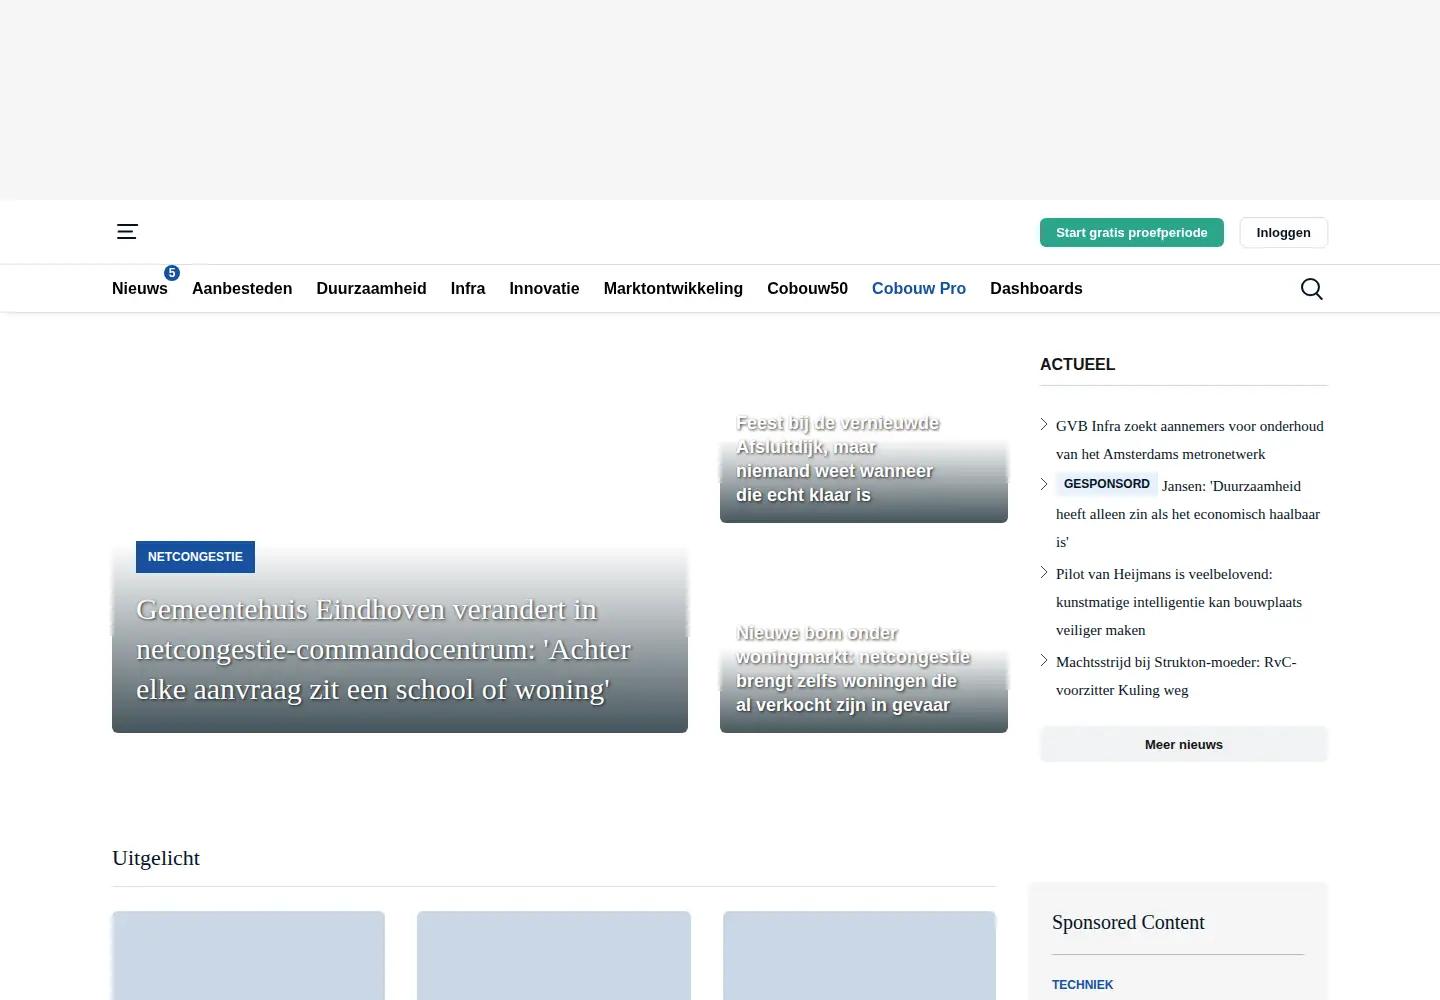Navigate to Marktontwikkeling
The image size is (1440, 1000).
(673, 289)
